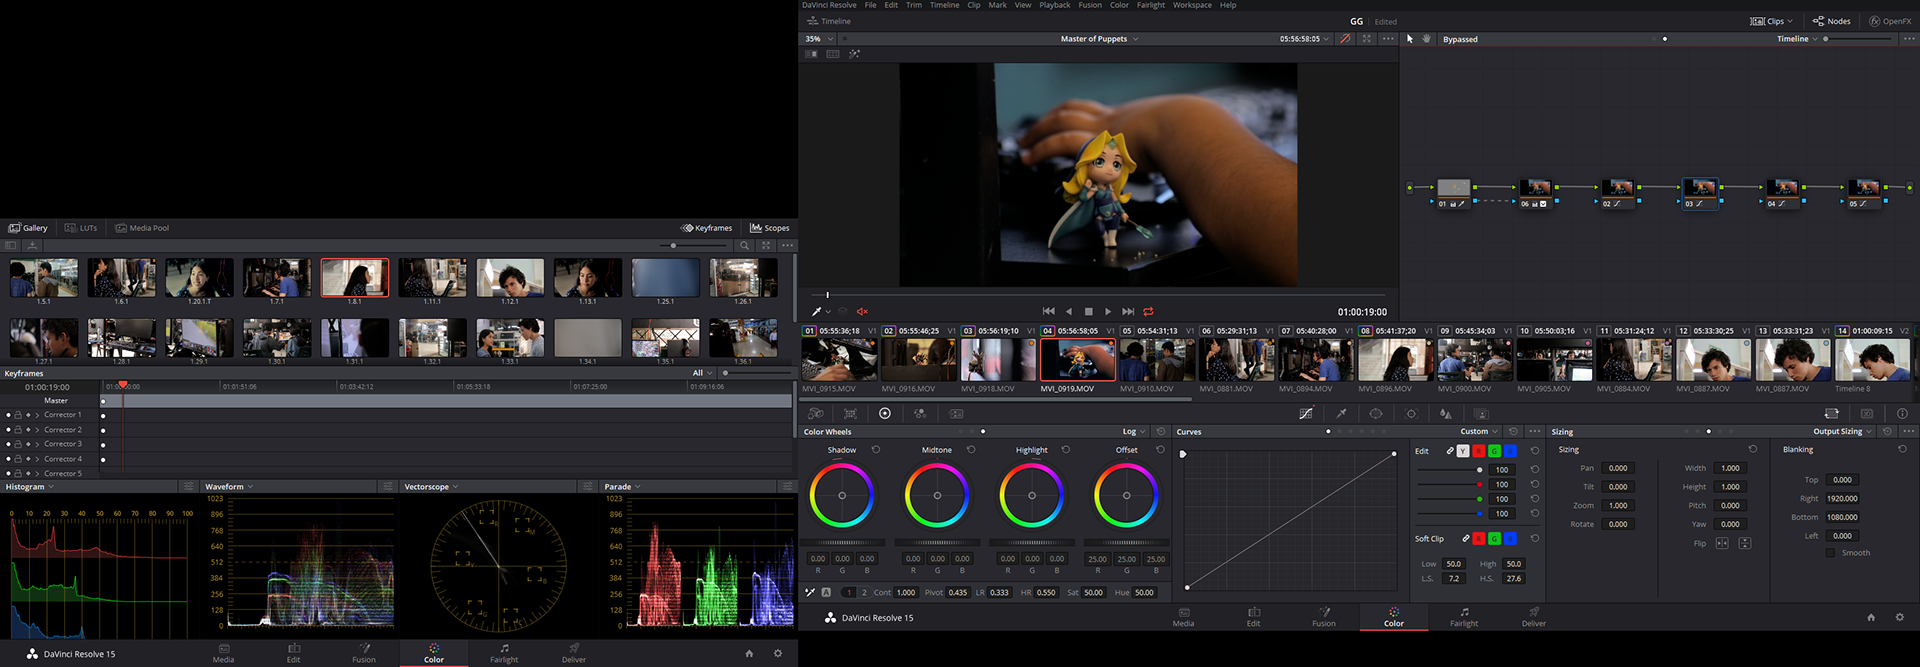Open the Media Pool panel
Viewport: 1920px width, 667px height.
[x=142, y=228]
